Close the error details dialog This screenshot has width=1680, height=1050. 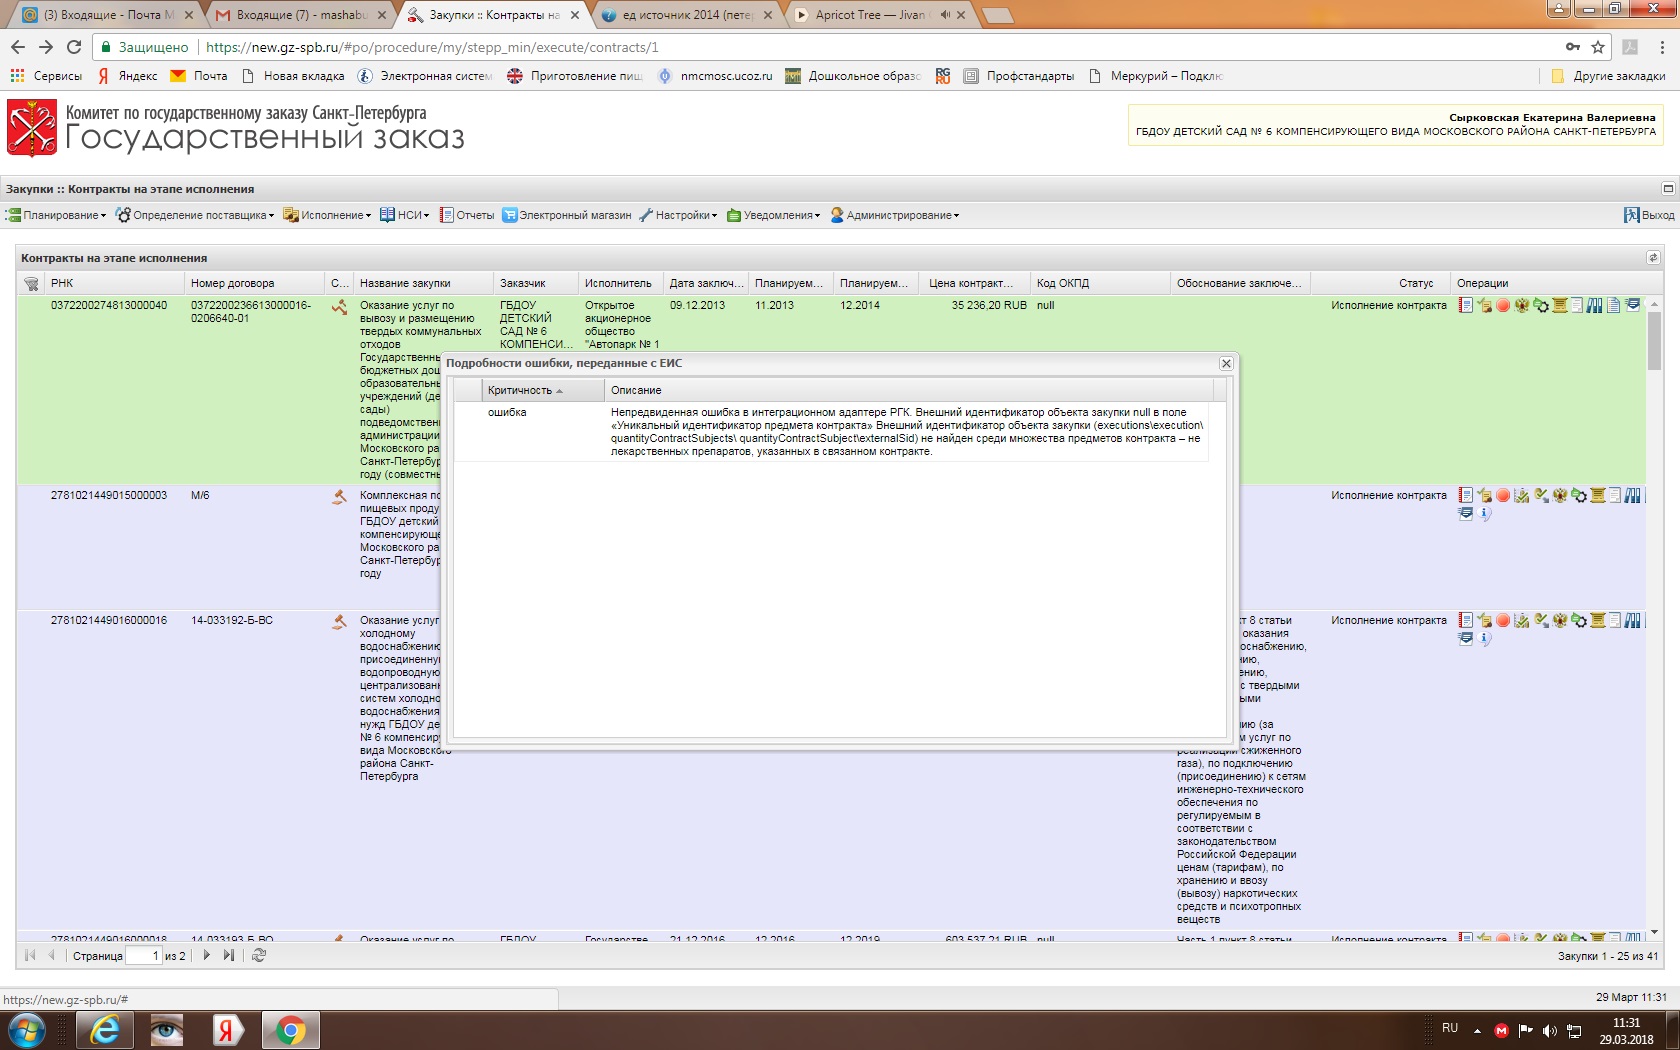click(x=1226, y=363)
